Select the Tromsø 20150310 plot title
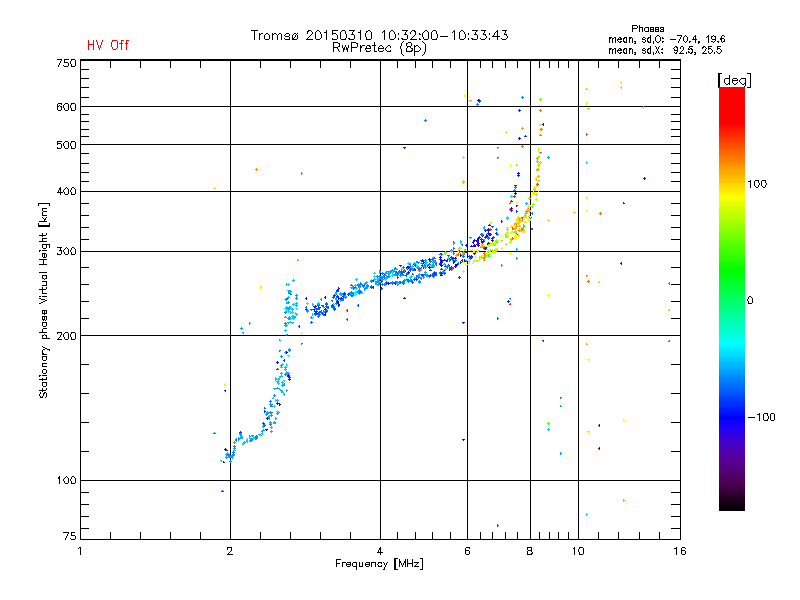 [x=379, y=35]
